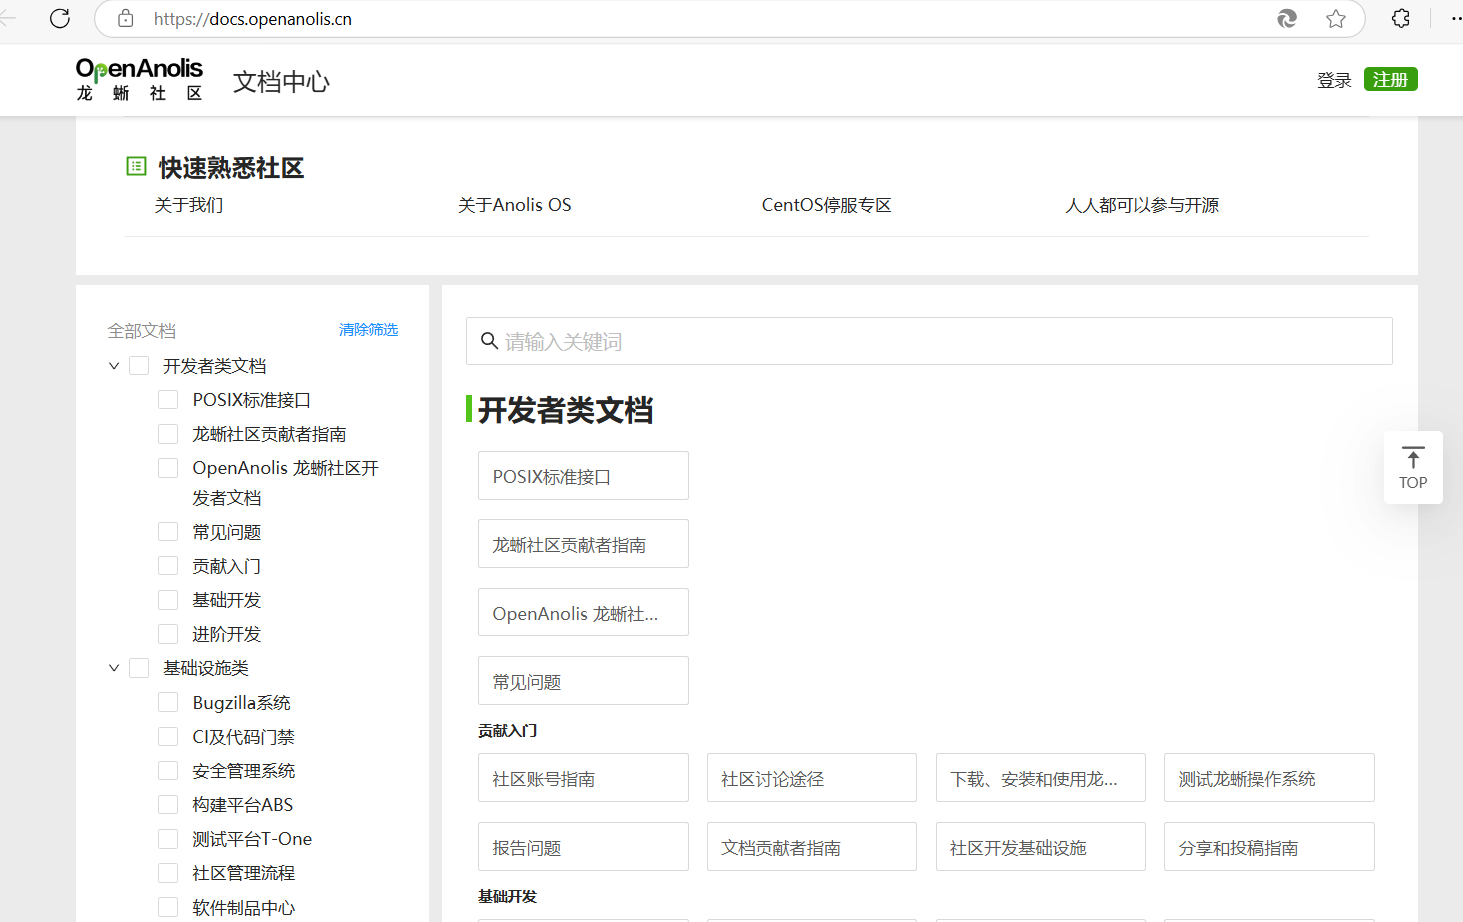The height and width of the screenshot is (922, 1463).
Task: Tick the 龙蜥社区贡献者指南 checkbox
Action: (168, 434)
